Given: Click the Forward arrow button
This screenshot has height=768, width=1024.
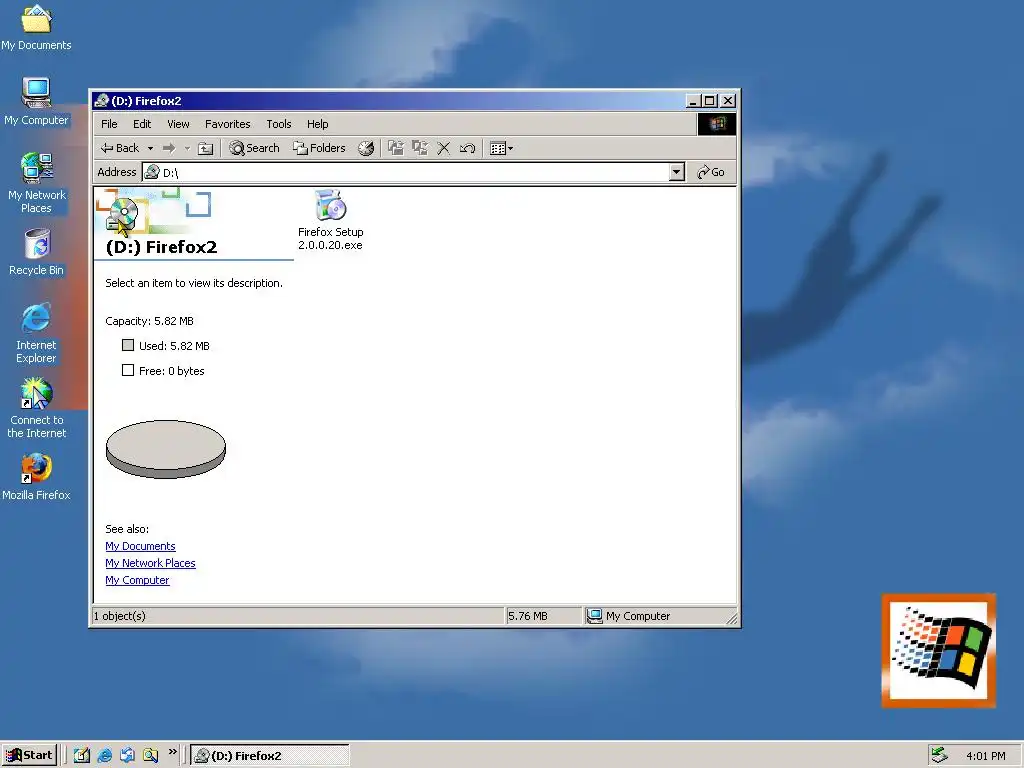Looking at the screenshot, I should (x=169, y=148).
